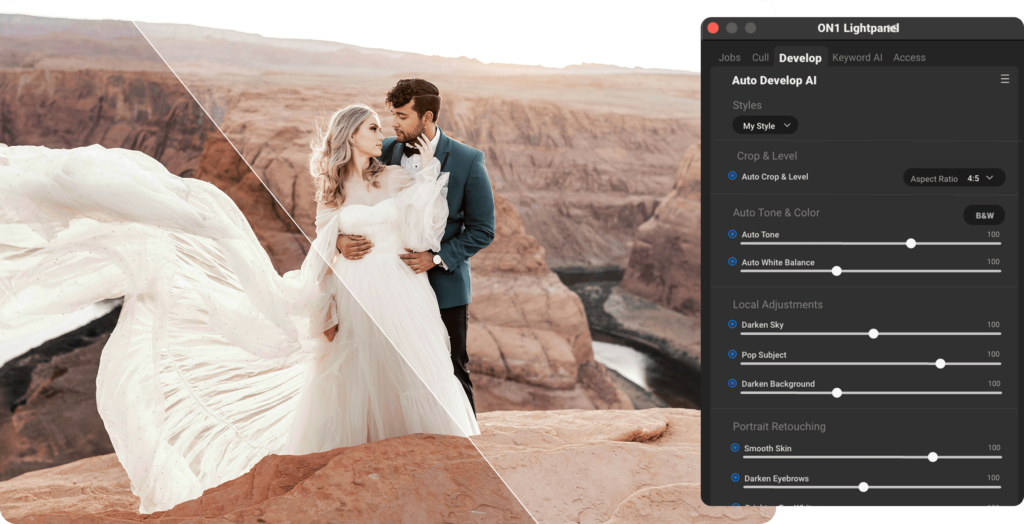Click the Smooth Skin enable icon
The image size is (1024, 524).
tap(735, 448)
